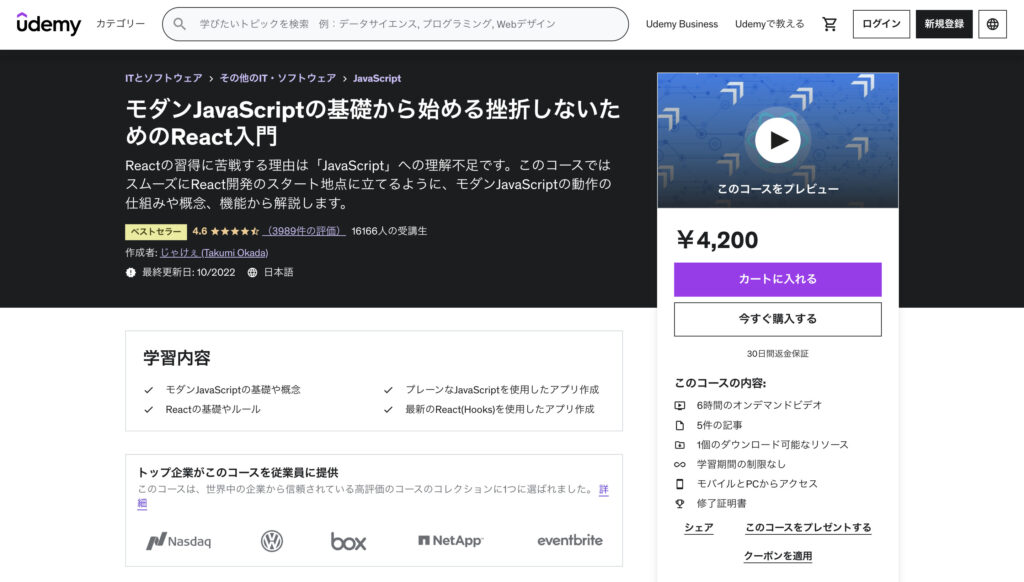Click このコースをプレゼントする link
This screenshot has height=582, width=1024.
808,528
